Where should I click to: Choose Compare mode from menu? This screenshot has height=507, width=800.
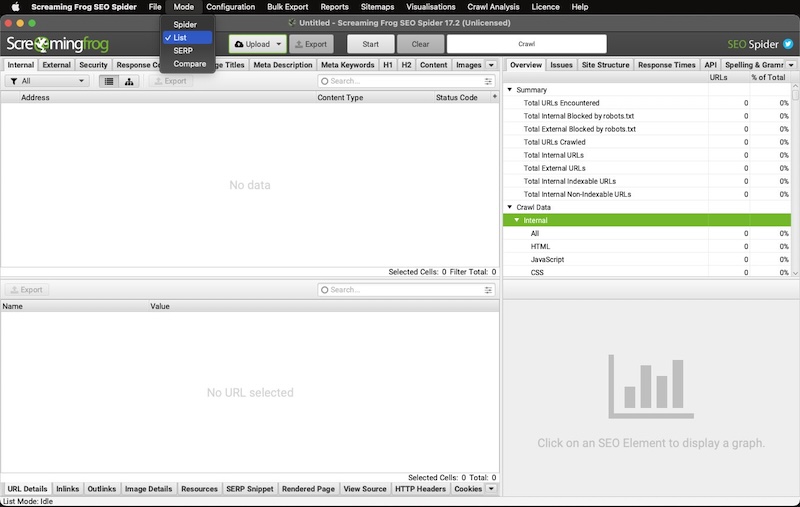187,64
